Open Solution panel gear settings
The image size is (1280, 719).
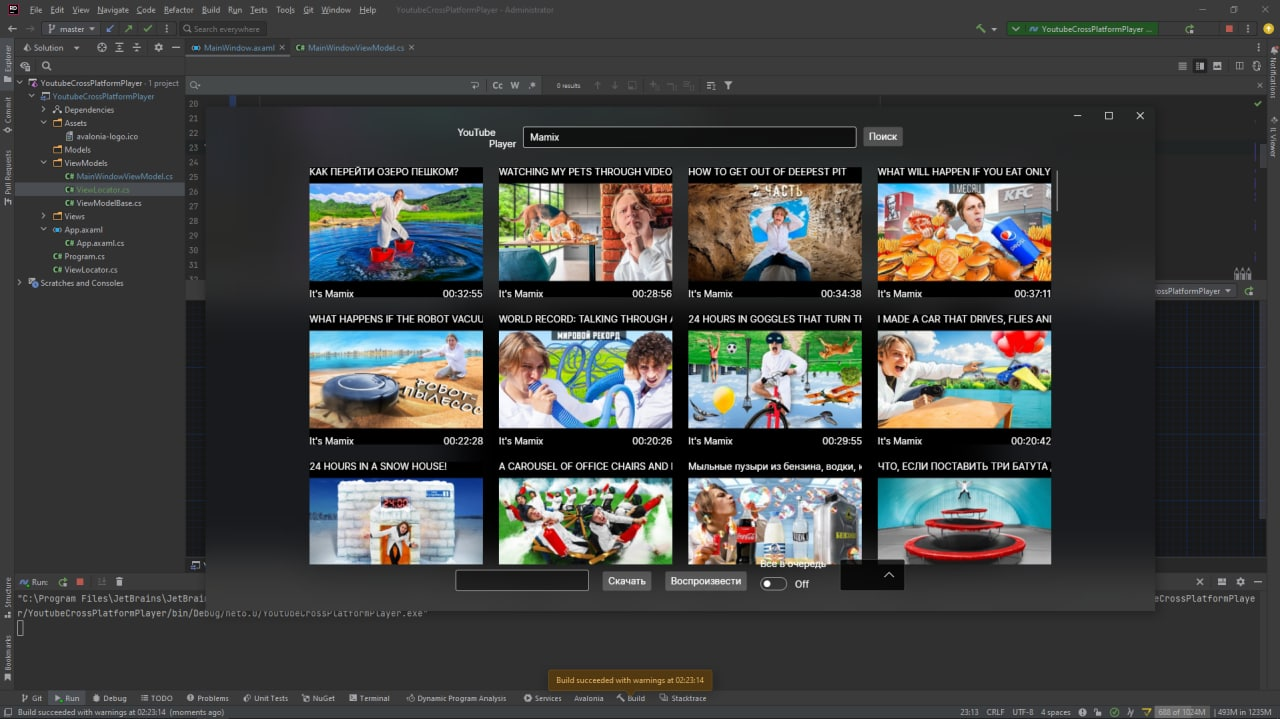(158, 47)
